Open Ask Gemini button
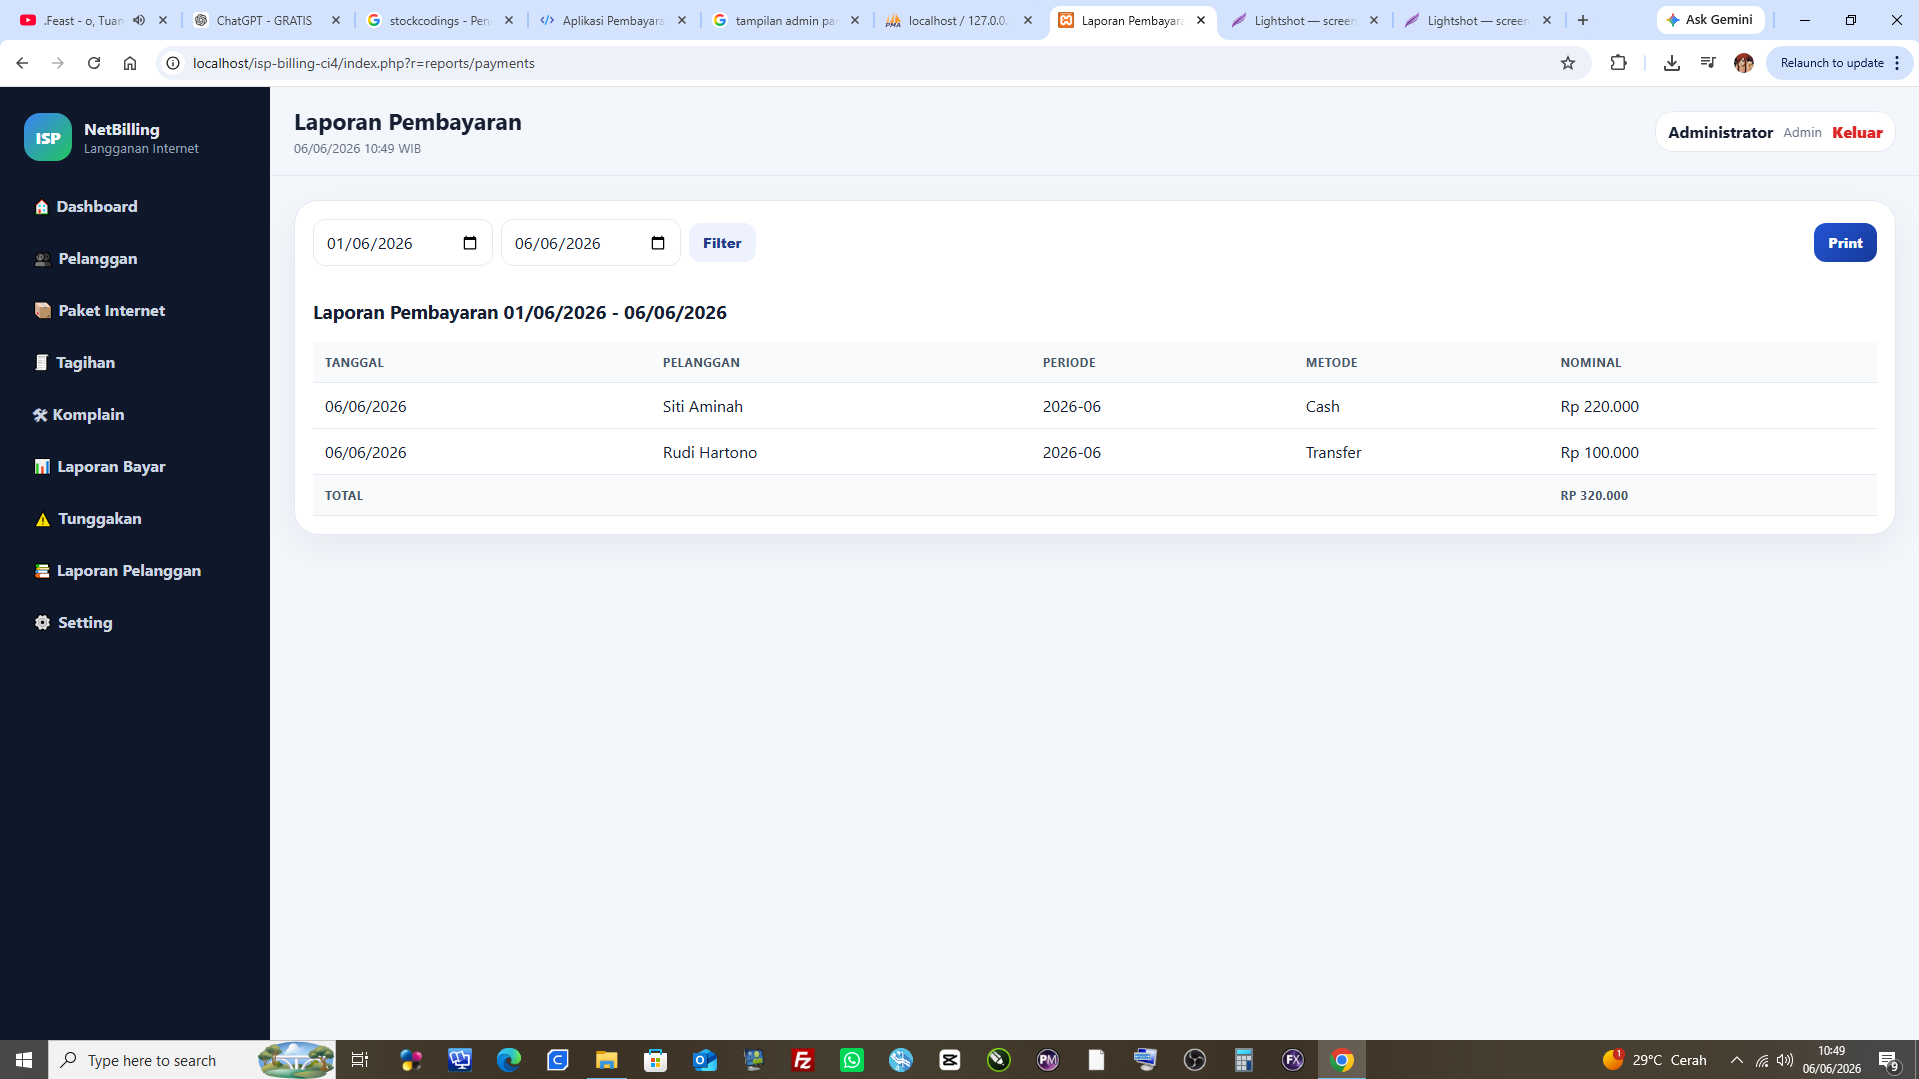The image size is (1919, 1079). (x=1710, y=20)
